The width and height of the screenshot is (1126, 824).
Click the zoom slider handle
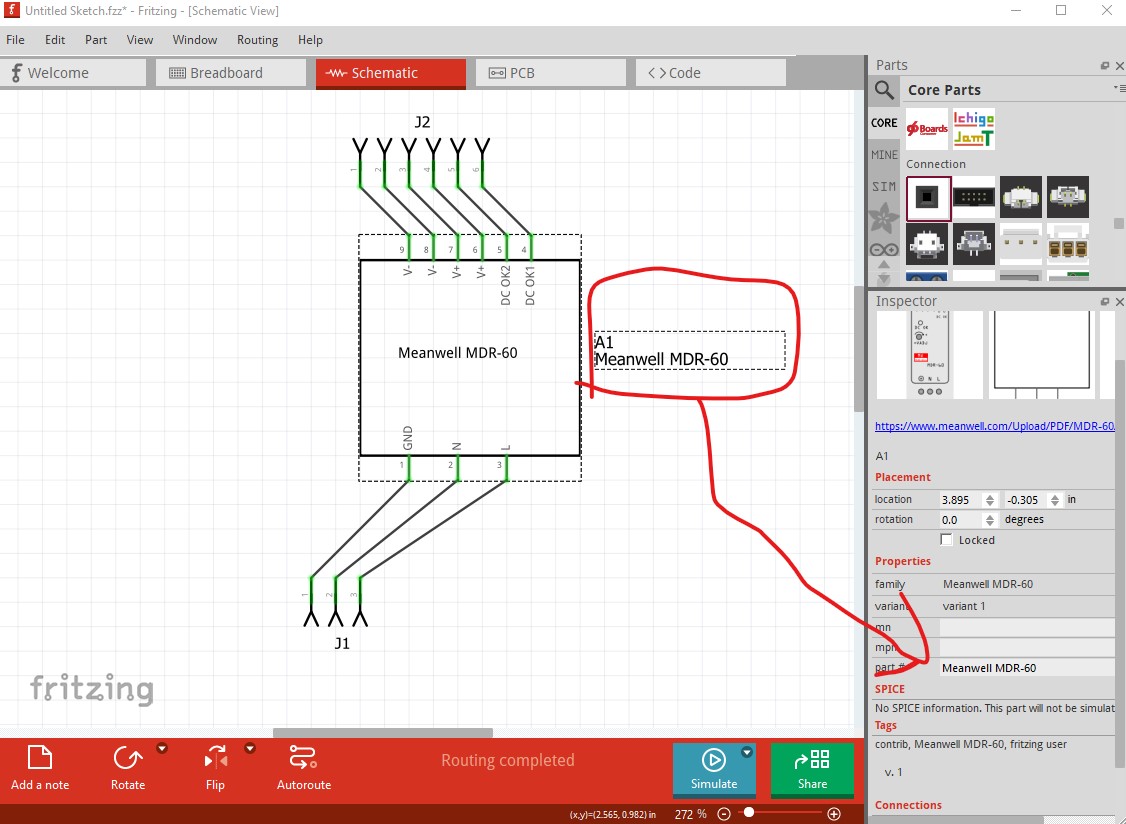click(x=749, y=813)
